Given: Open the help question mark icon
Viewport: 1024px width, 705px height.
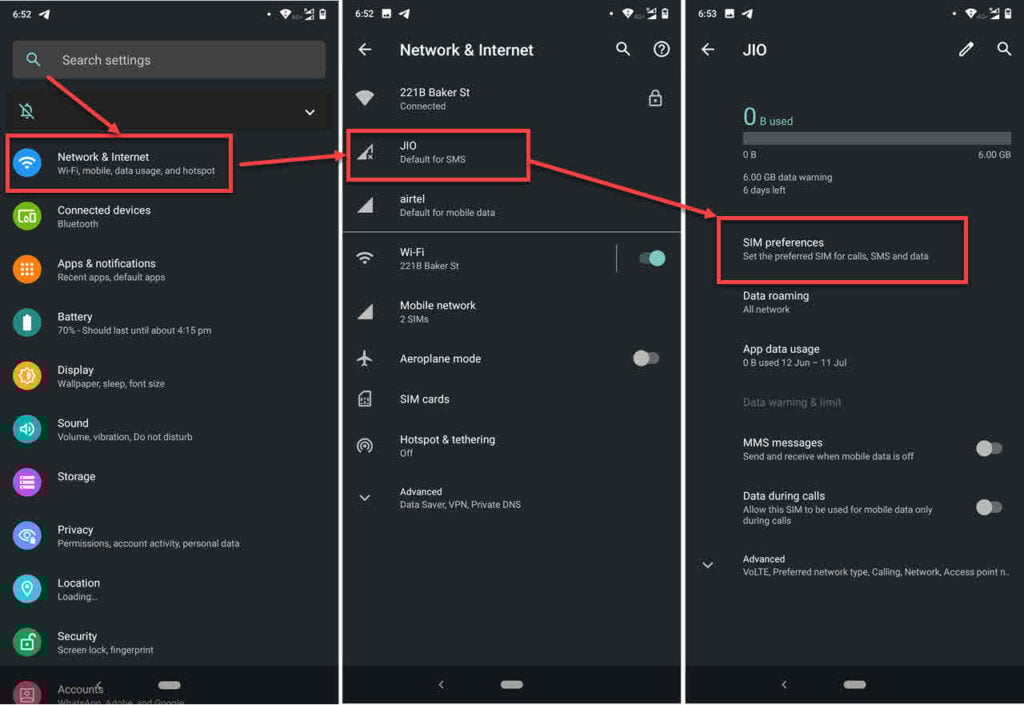Looking at the screenshot, I should 662,49.
